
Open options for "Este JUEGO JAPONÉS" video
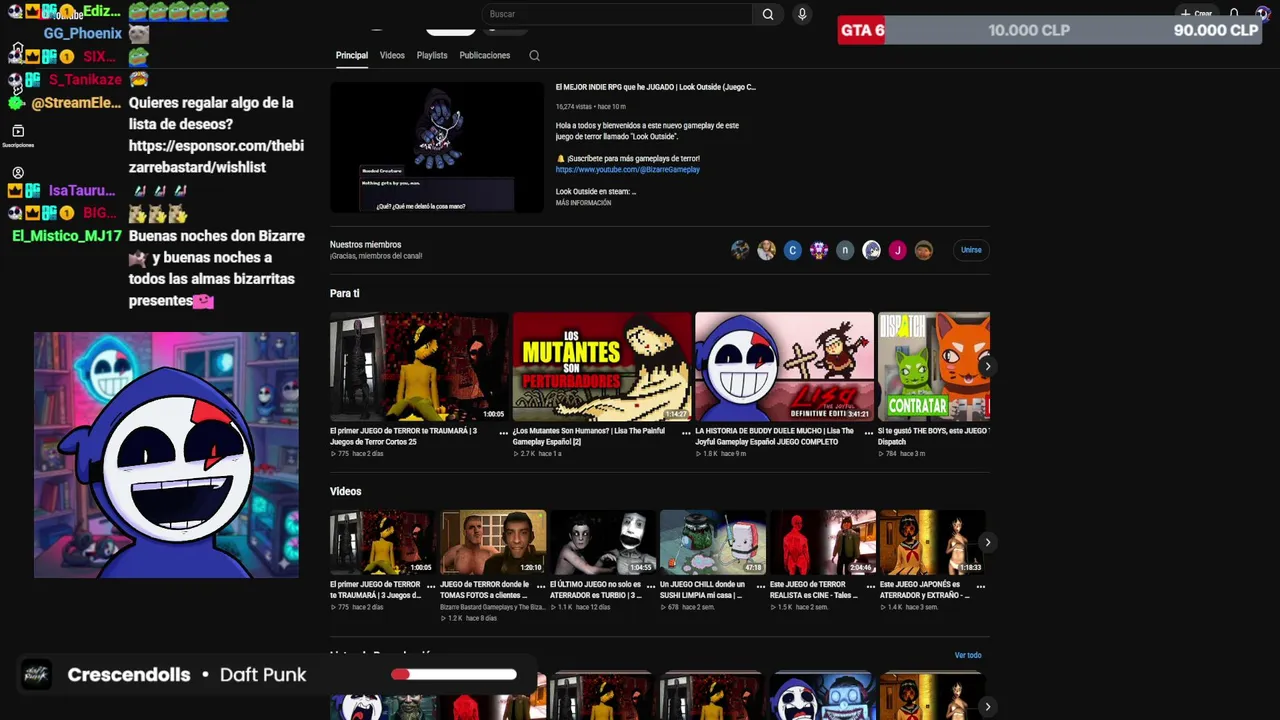click(980, 586)
